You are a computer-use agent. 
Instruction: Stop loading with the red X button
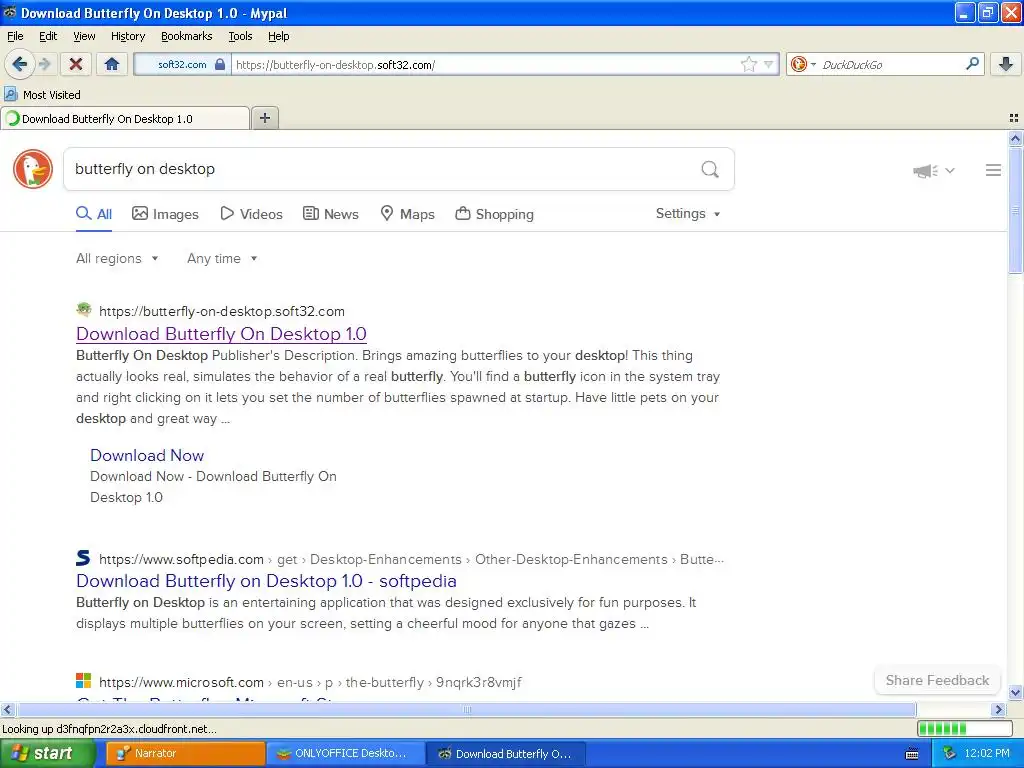point(76,64)
